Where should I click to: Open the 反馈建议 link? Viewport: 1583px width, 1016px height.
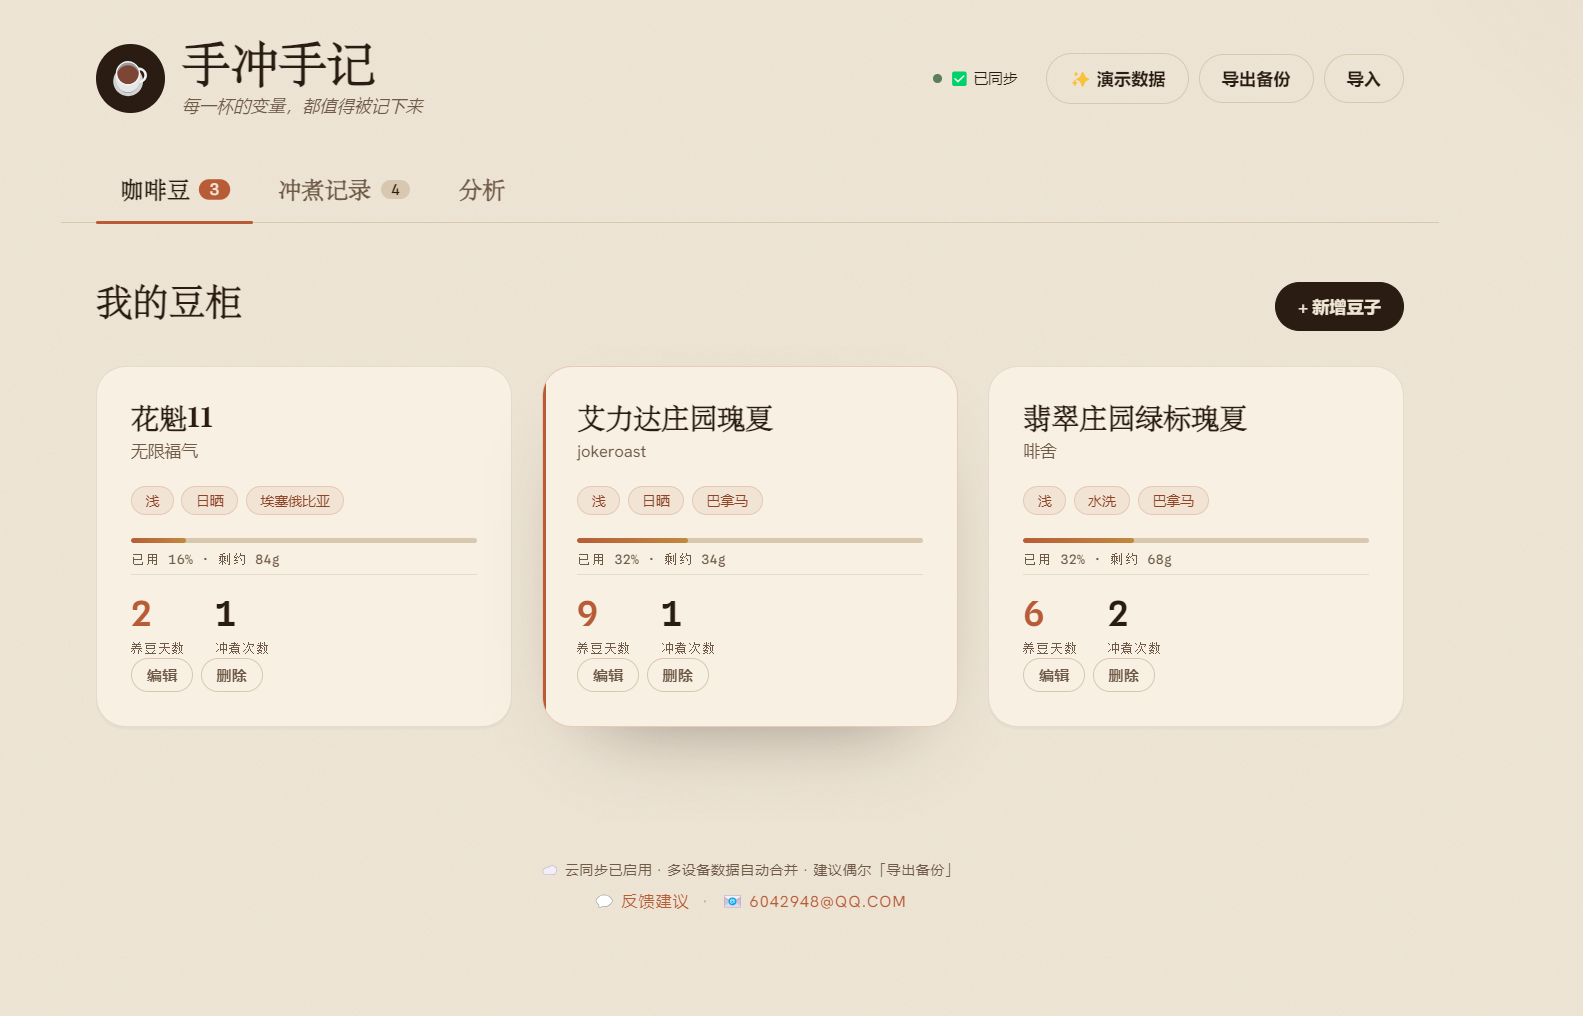pyautogui.click(x=655, y=901)
